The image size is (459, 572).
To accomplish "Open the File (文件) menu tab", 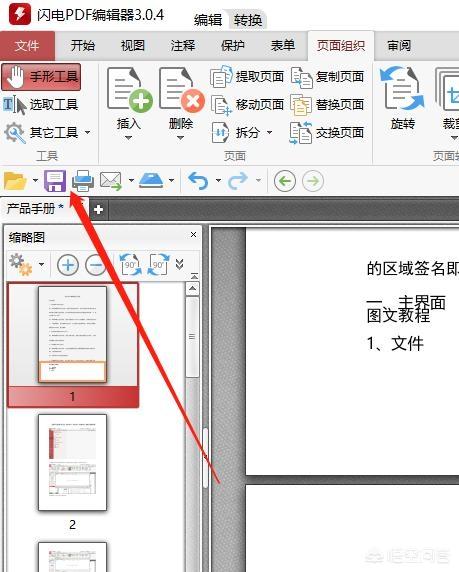I will coord(27,46).
